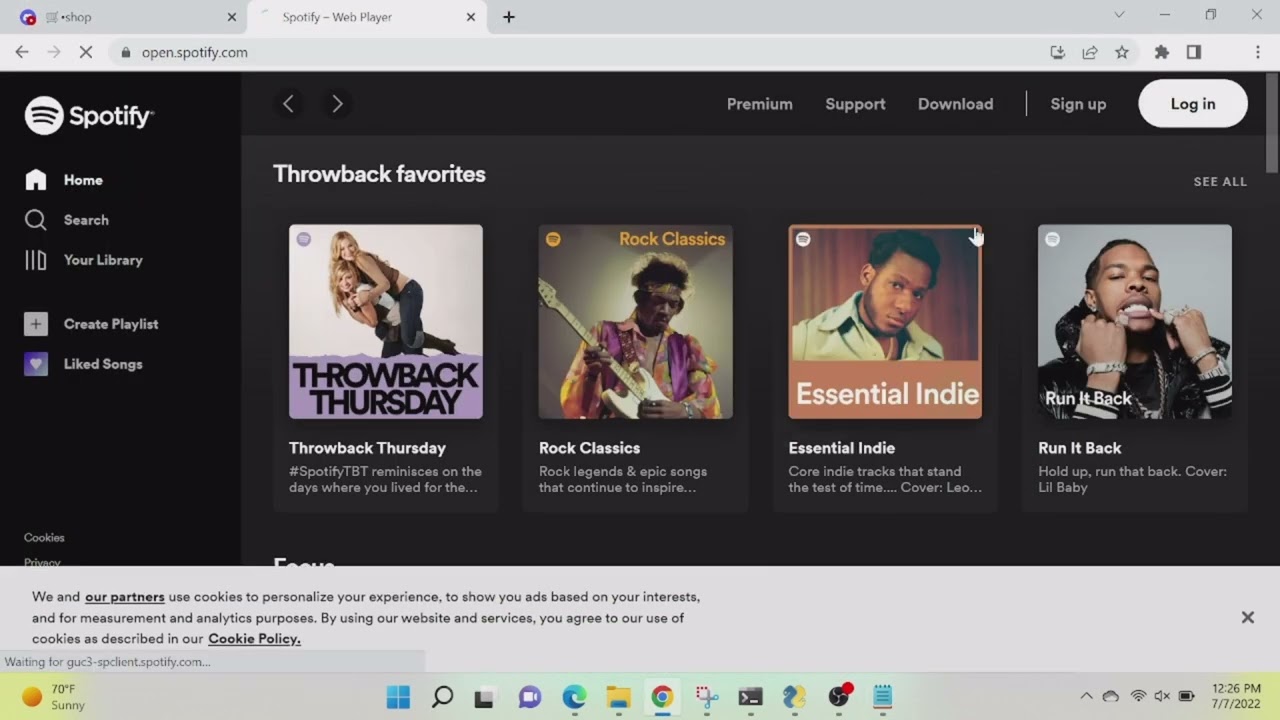The image size is (1280, 720).
Task: Open the clock showing 12:26 PM
Action: click(1236, 697)
